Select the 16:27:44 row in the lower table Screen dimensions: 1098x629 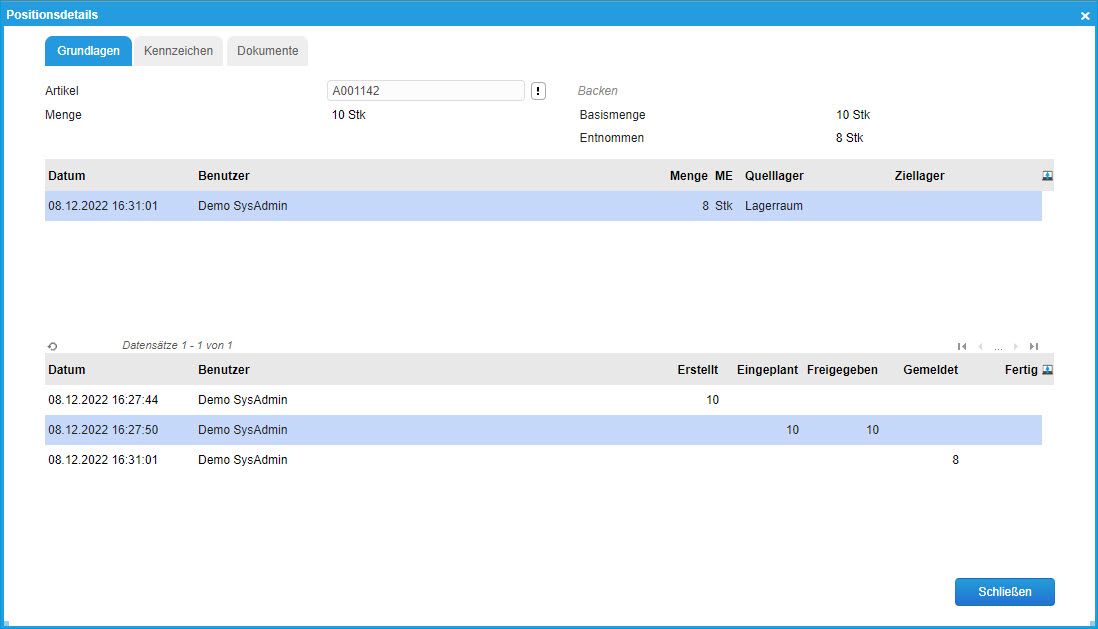click(x=400, y=400)
